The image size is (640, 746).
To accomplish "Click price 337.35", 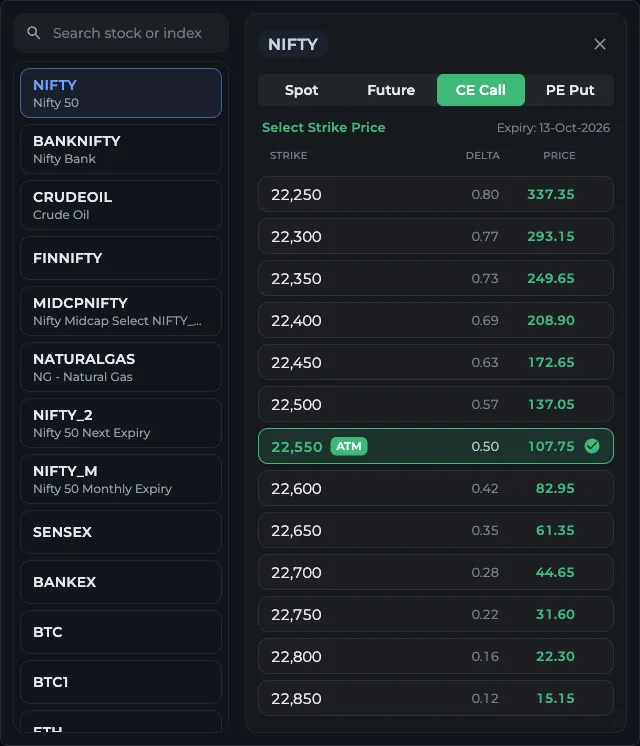I will pyautogui.click(x=551, y=194).
